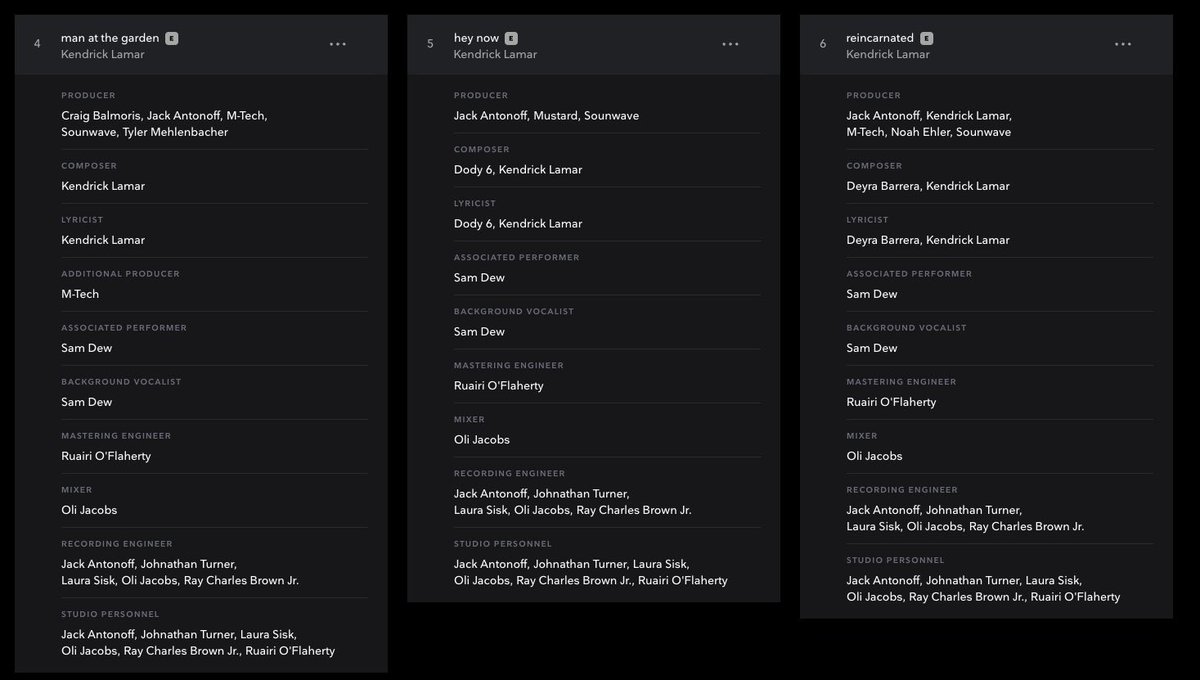Click Deyra Barrera under Lyricist in reincarnated

click(883, 240)
